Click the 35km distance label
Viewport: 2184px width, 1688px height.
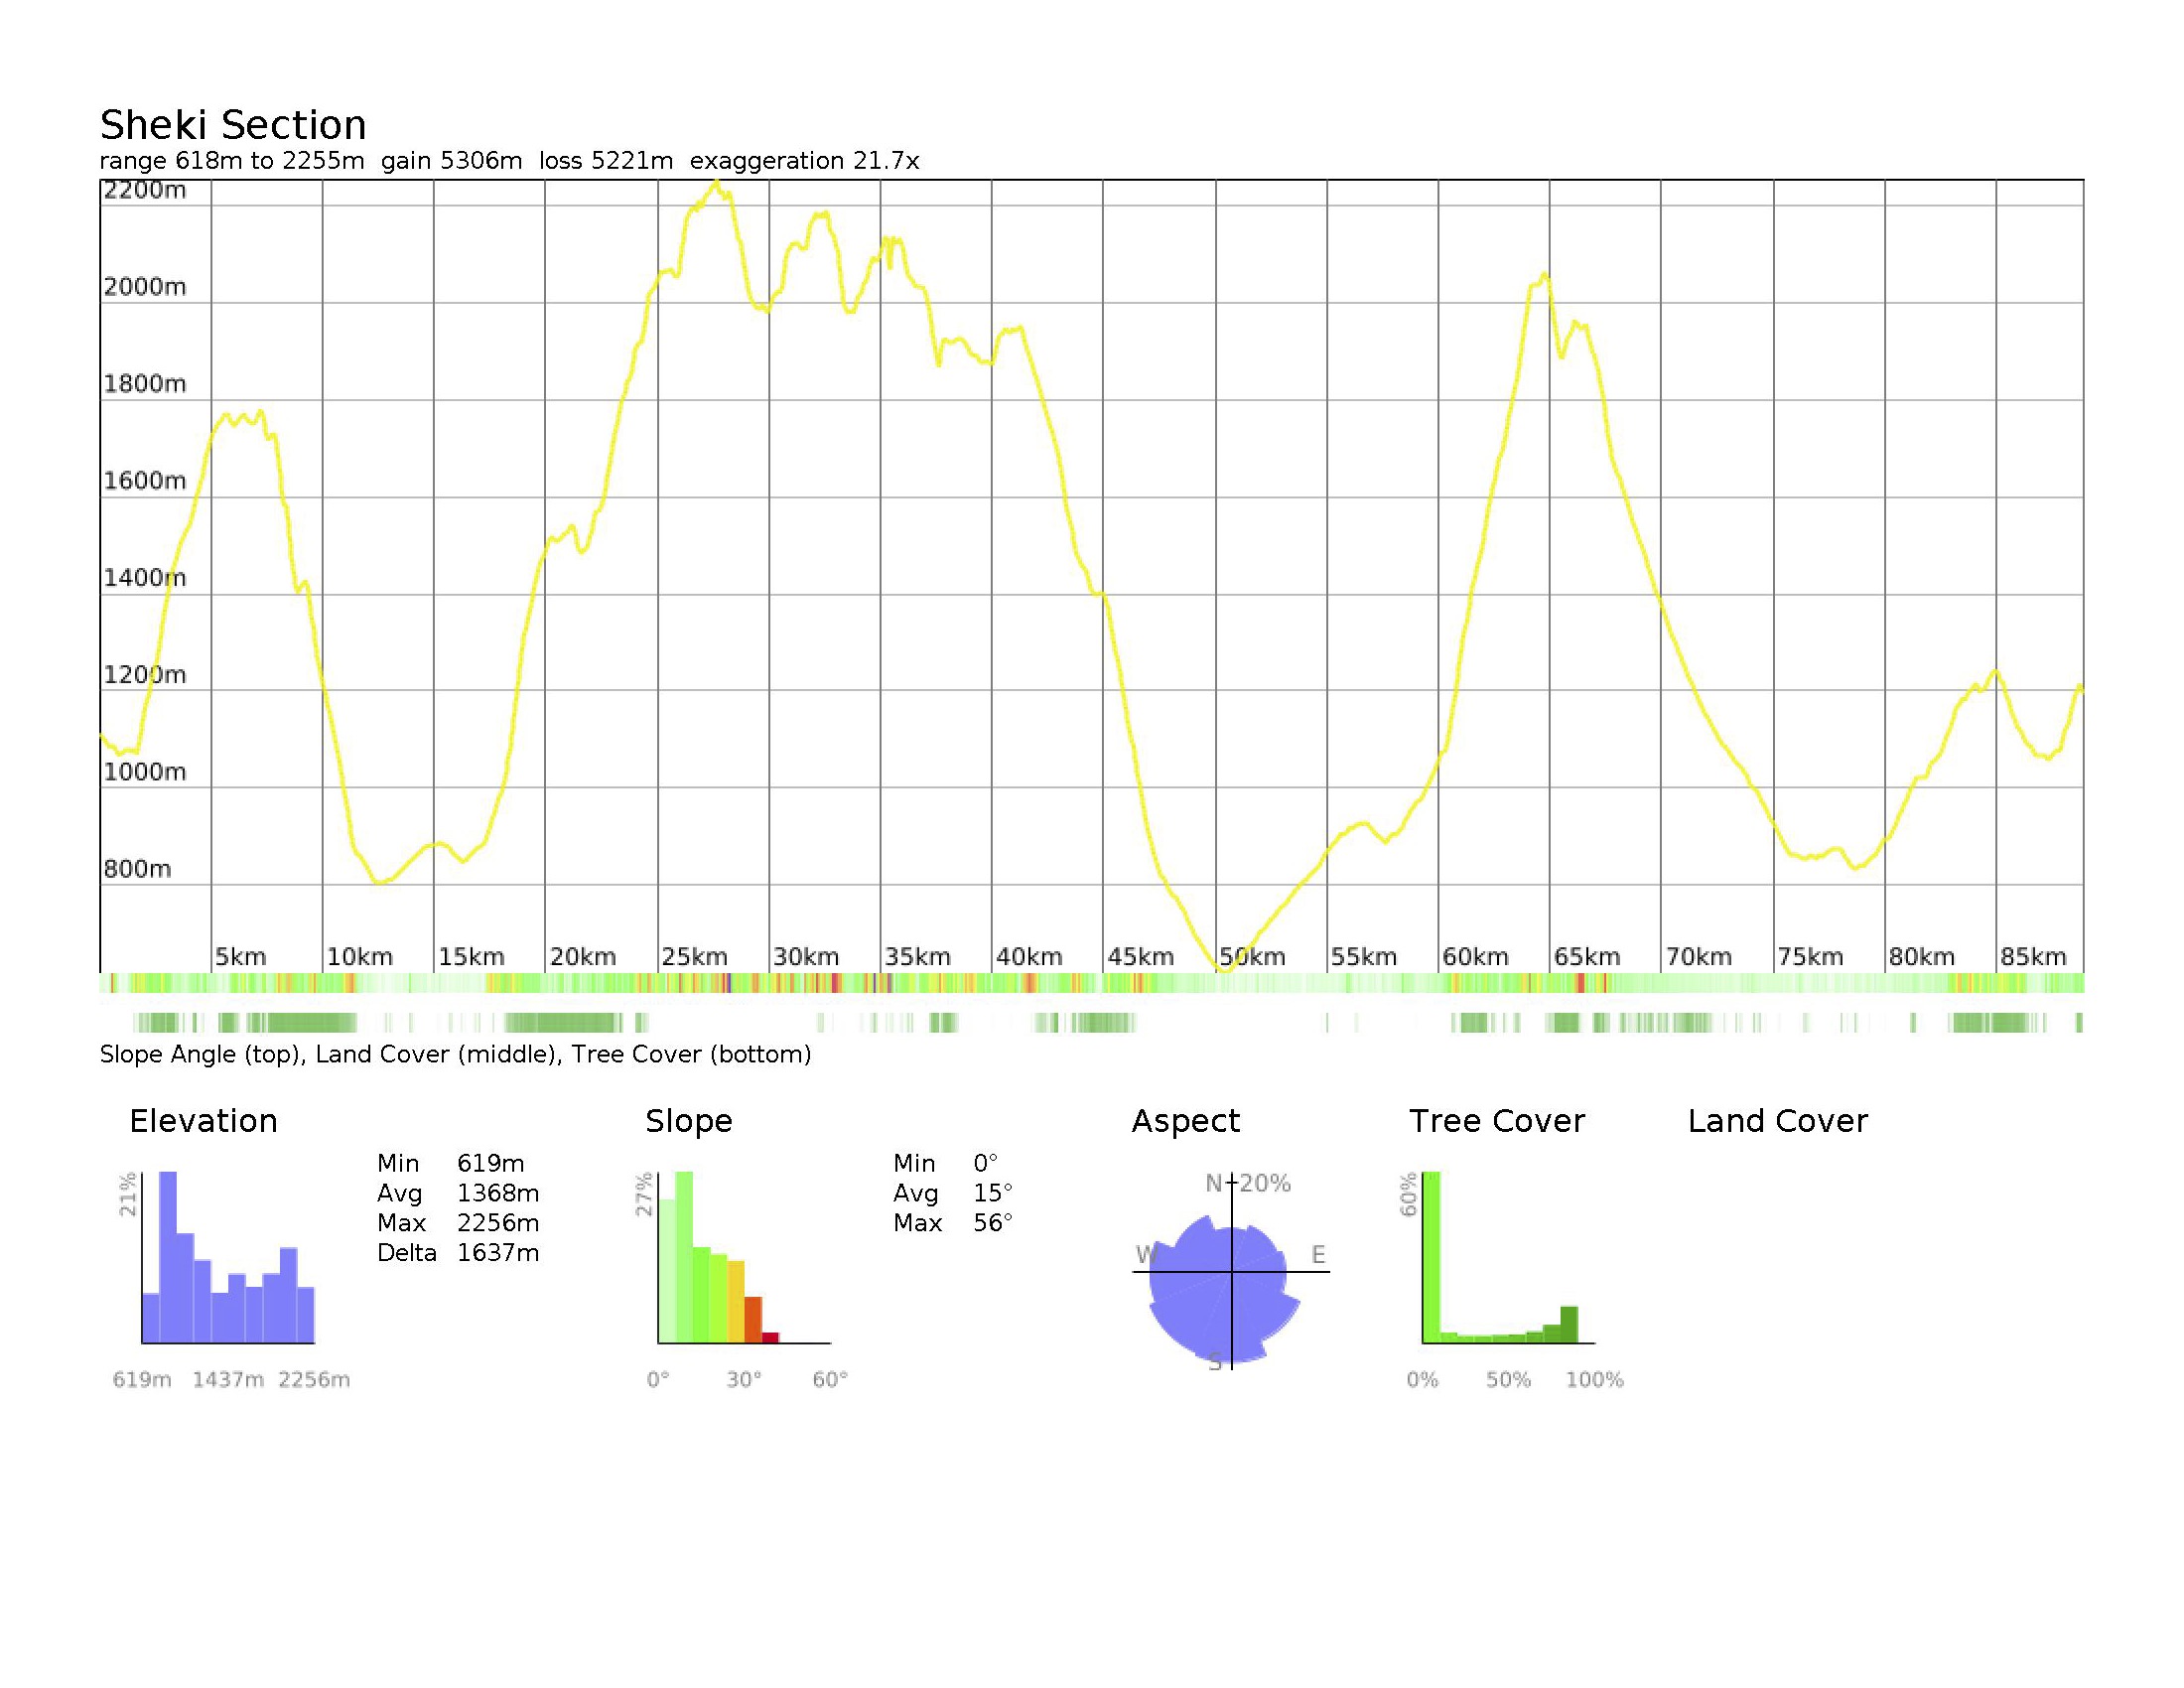(x=918, y=957)
